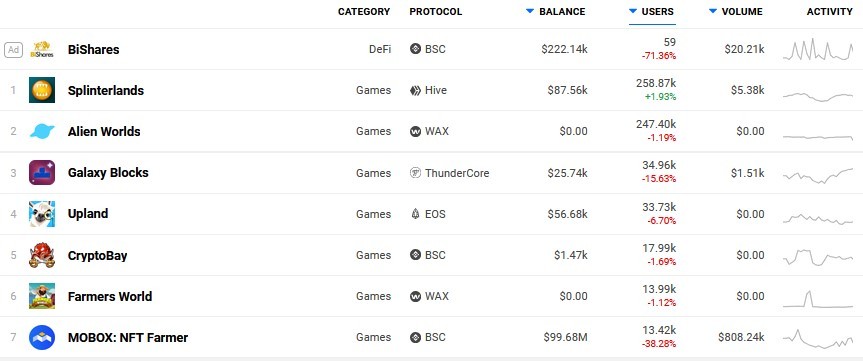Screen dimensions: 863x361
Task: Open the Splinterlands dapp link
Action: pos(106,90)
